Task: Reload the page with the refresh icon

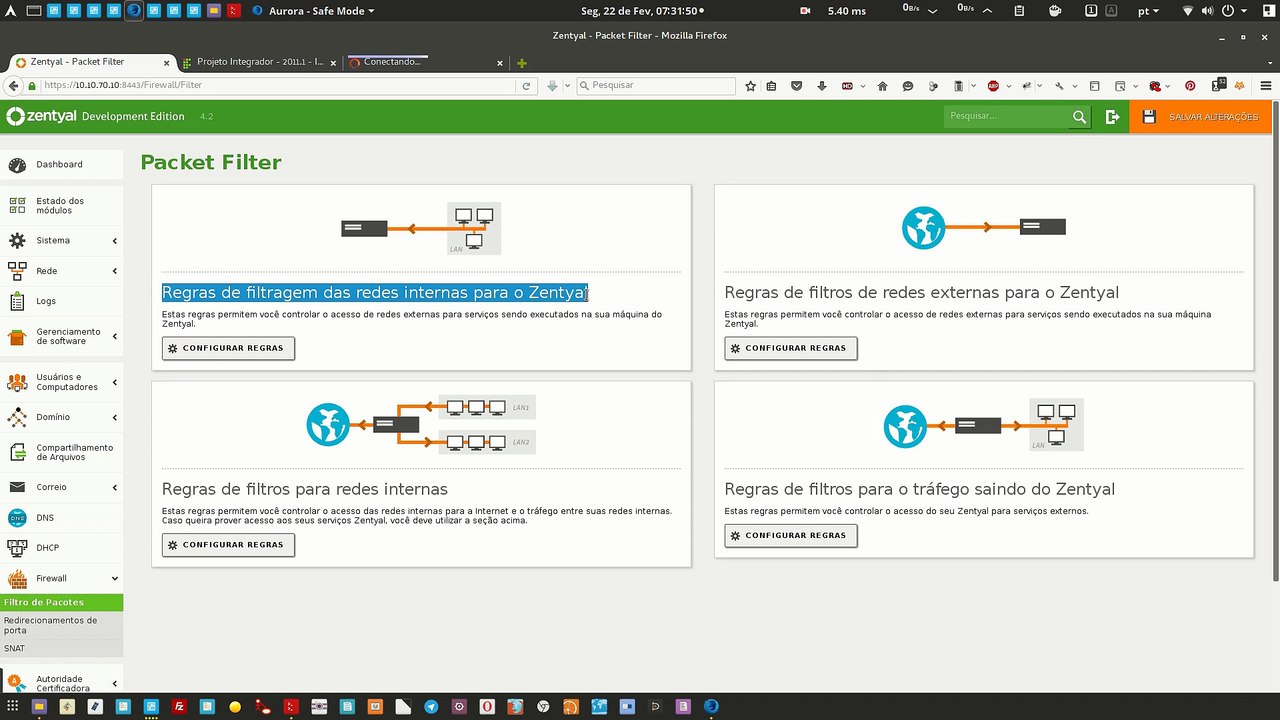Action: (526, 86)
